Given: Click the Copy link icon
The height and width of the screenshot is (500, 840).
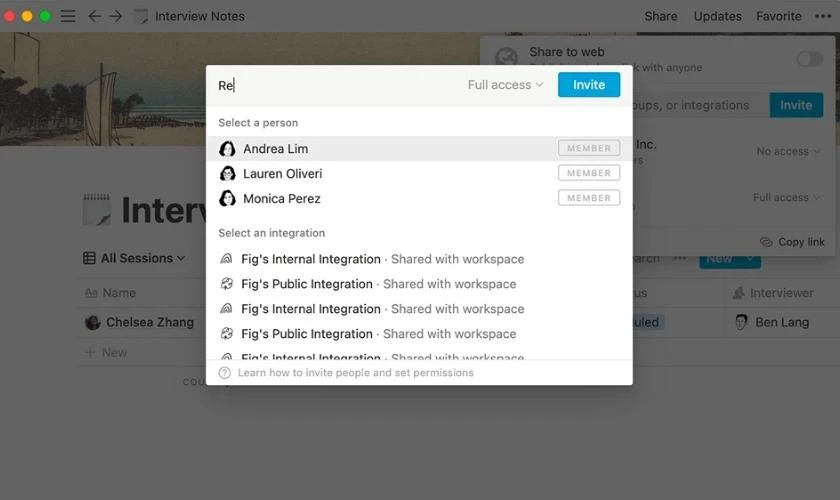Looking at the screenshot, I should (x=766, y=242).
